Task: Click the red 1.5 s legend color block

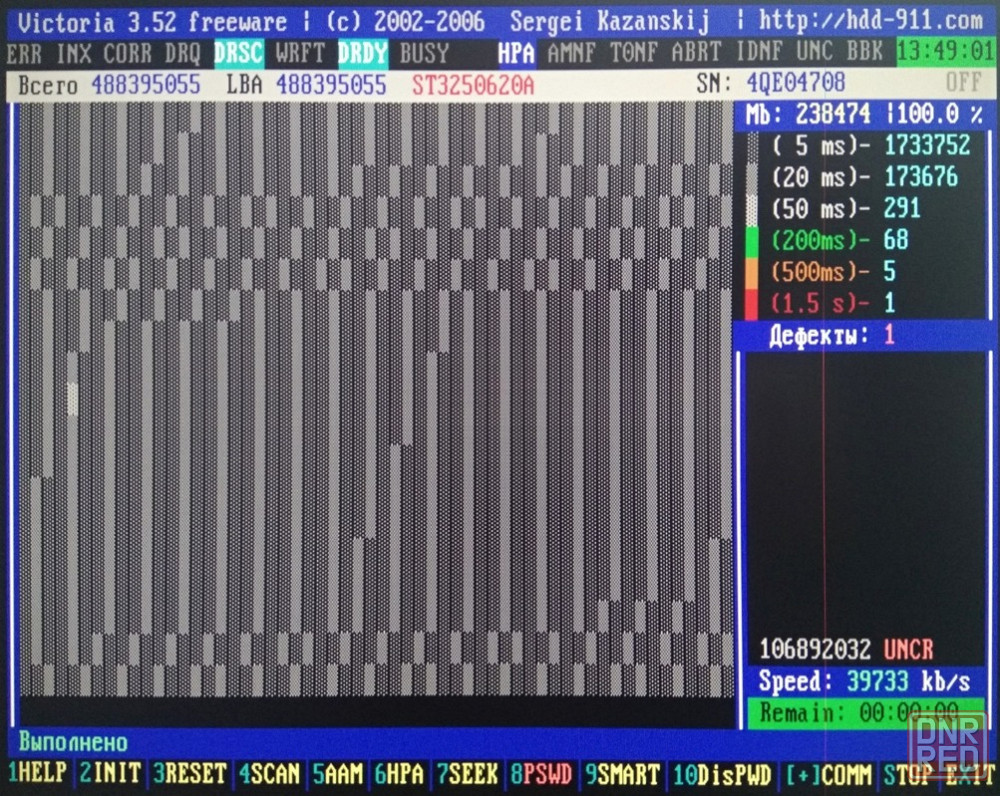Action: [x=752, y=304]
